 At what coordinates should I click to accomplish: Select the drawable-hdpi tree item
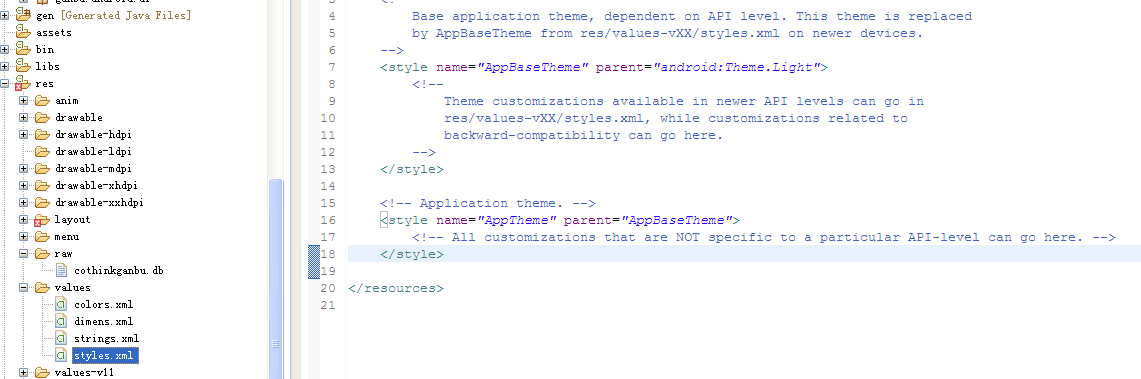(x=93, y=135)
